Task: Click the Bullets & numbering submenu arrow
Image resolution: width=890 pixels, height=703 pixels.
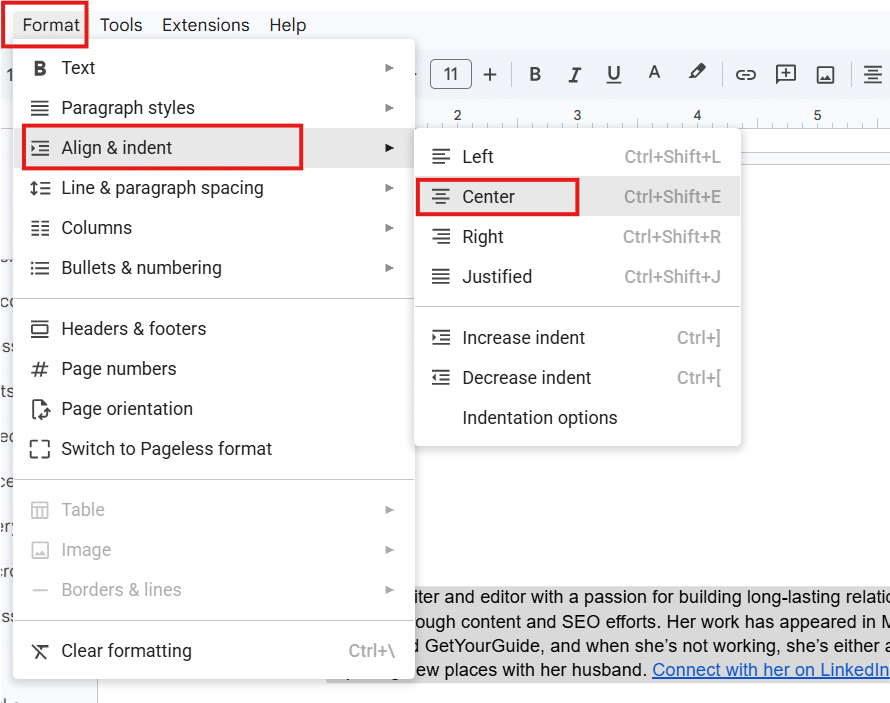Action: pyautogui.click(x=389, y=268)
